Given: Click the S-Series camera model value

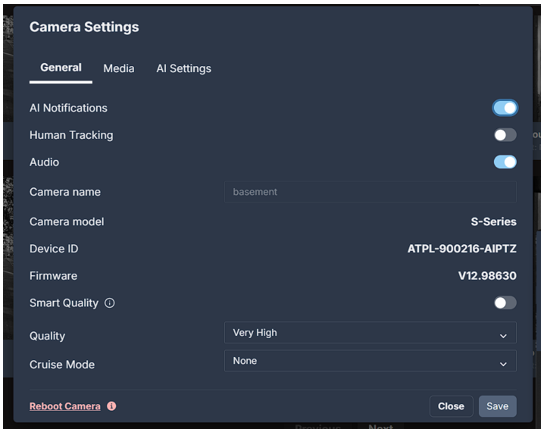Looking at the screenshot, I should pyautogui.click(x=494, y=222).
